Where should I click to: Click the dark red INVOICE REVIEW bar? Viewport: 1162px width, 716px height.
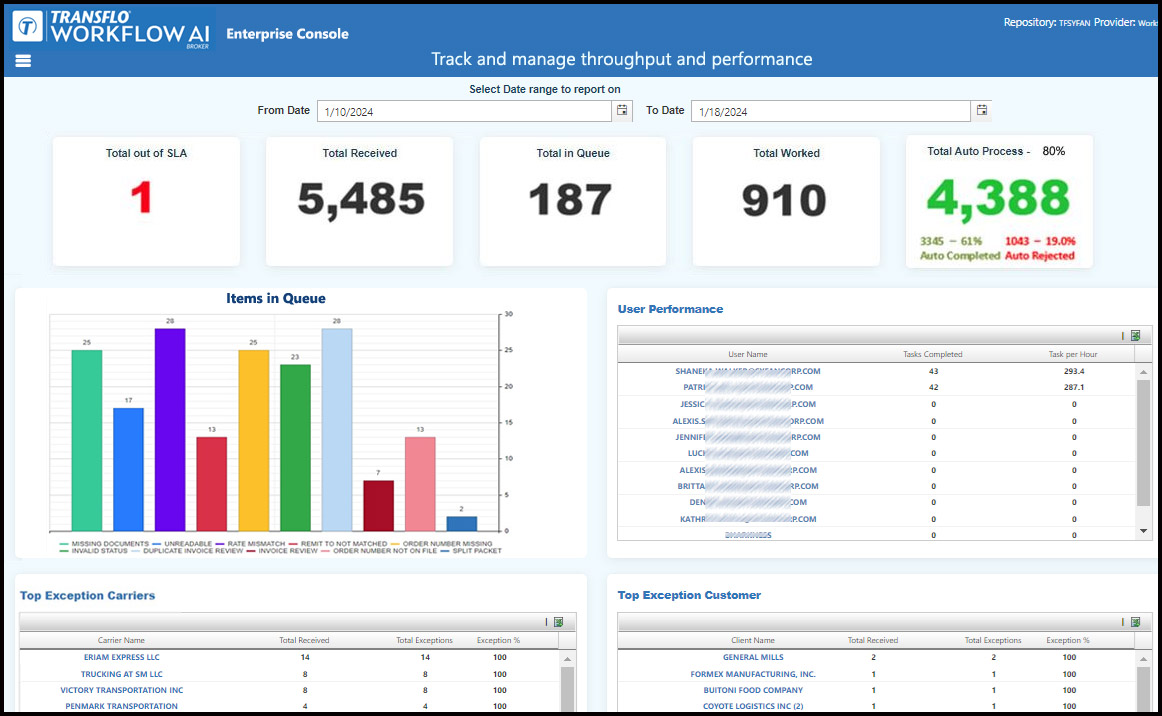(x=378, y=505)
